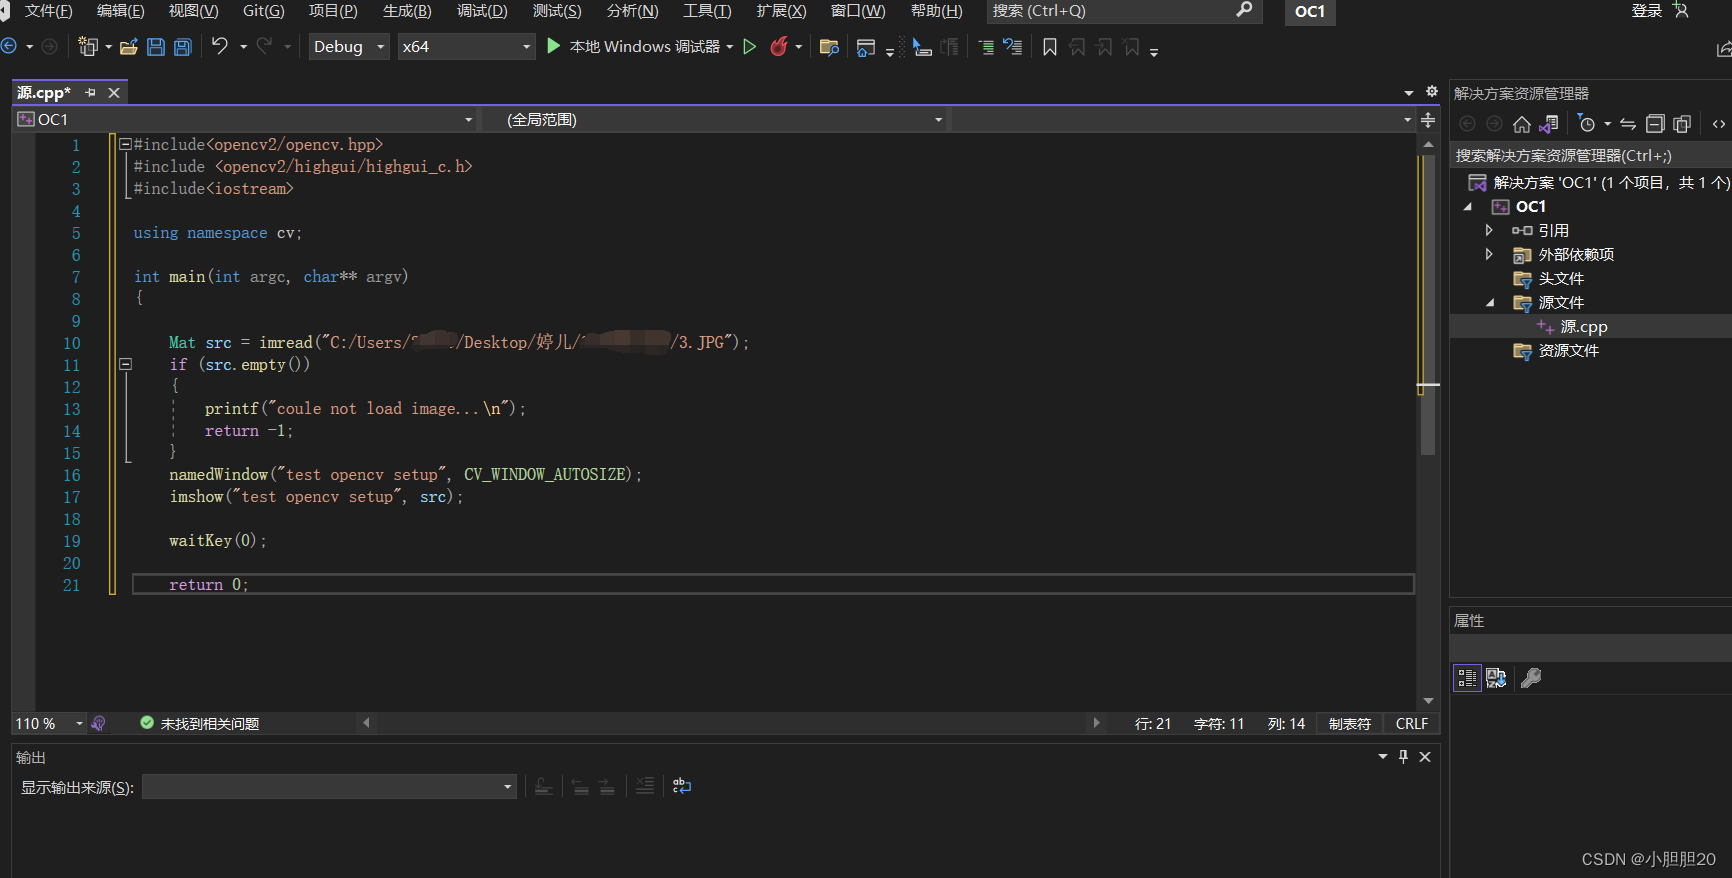Toggle auto-hide pin of Output panel
The width and height of the screenshot is (1732, 878).
(1403, 757)
